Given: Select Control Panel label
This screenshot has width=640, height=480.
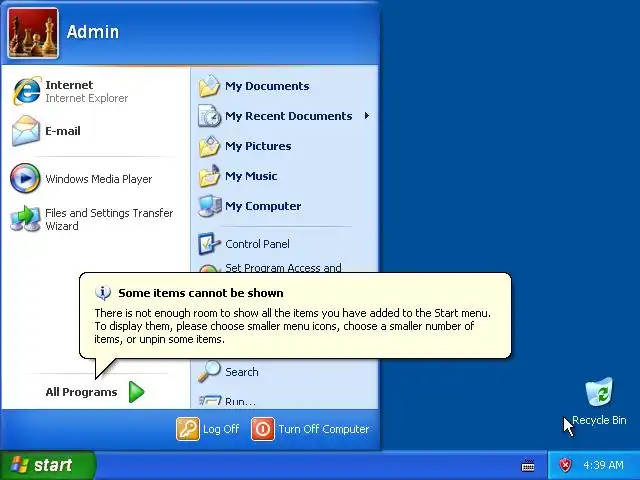Looking at the screenshot, I should pos(258,244).
